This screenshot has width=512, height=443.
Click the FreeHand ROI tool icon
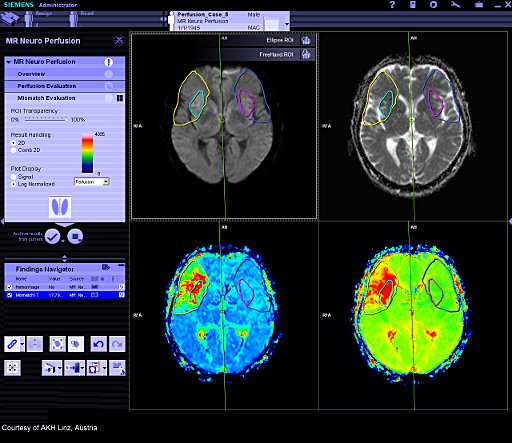pyautogui.click(x=306, y=54)
